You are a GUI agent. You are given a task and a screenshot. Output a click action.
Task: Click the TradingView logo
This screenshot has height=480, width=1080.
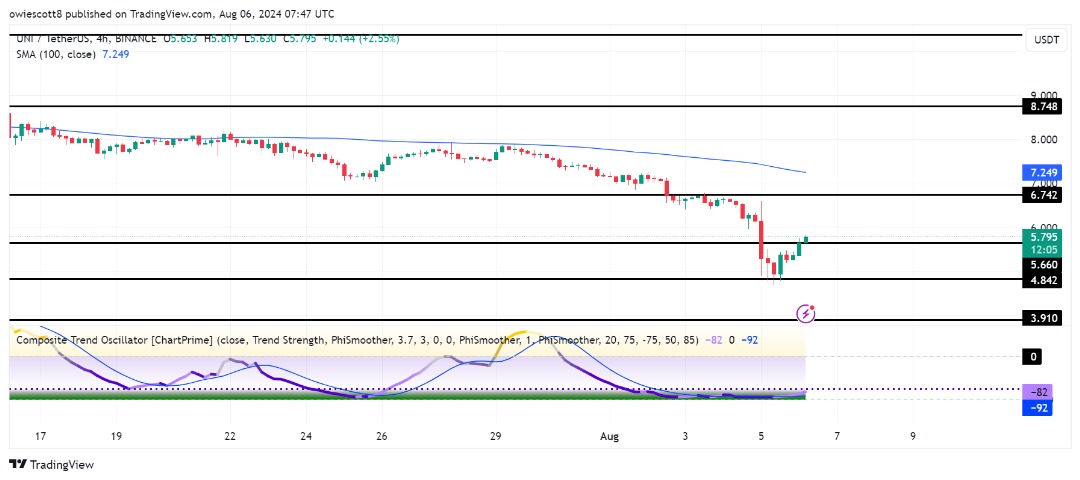tap(51, 464)
